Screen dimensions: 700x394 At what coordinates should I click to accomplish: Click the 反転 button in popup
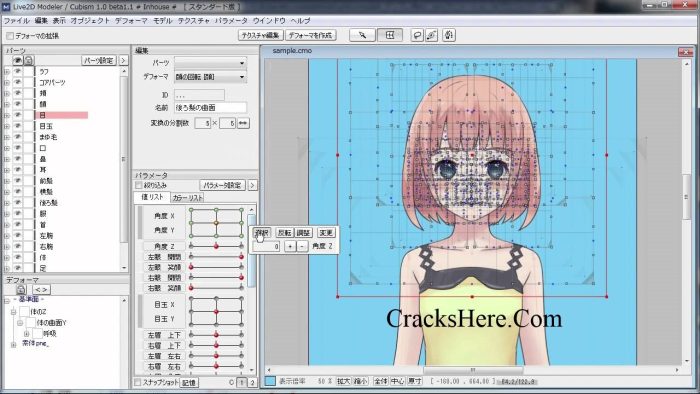284,232
